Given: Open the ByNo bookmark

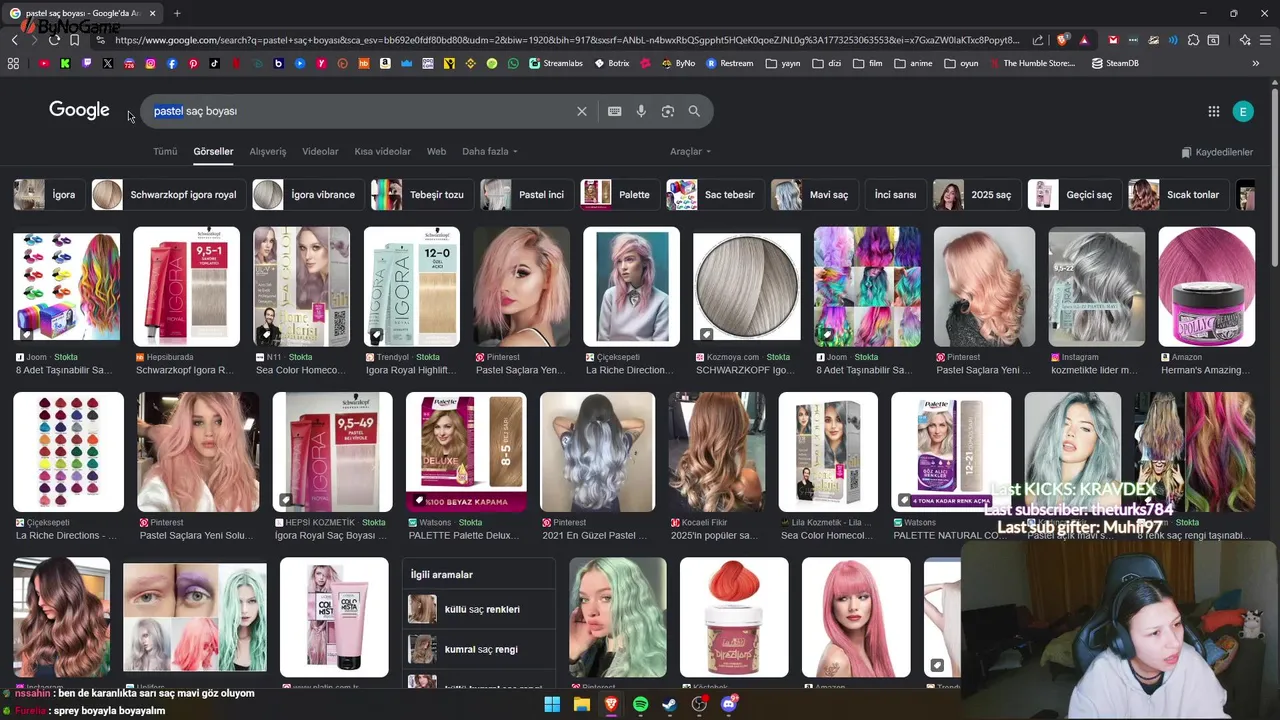Looking at the screenshot, I should [x=677, y=63].
